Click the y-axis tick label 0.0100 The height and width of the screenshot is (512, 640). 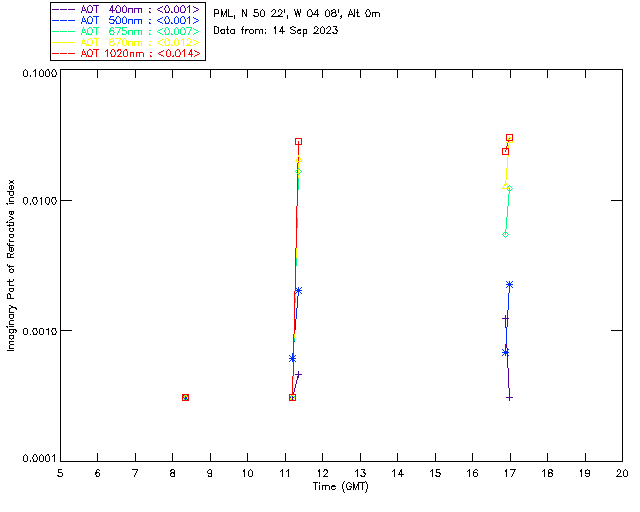pos(40,201)
